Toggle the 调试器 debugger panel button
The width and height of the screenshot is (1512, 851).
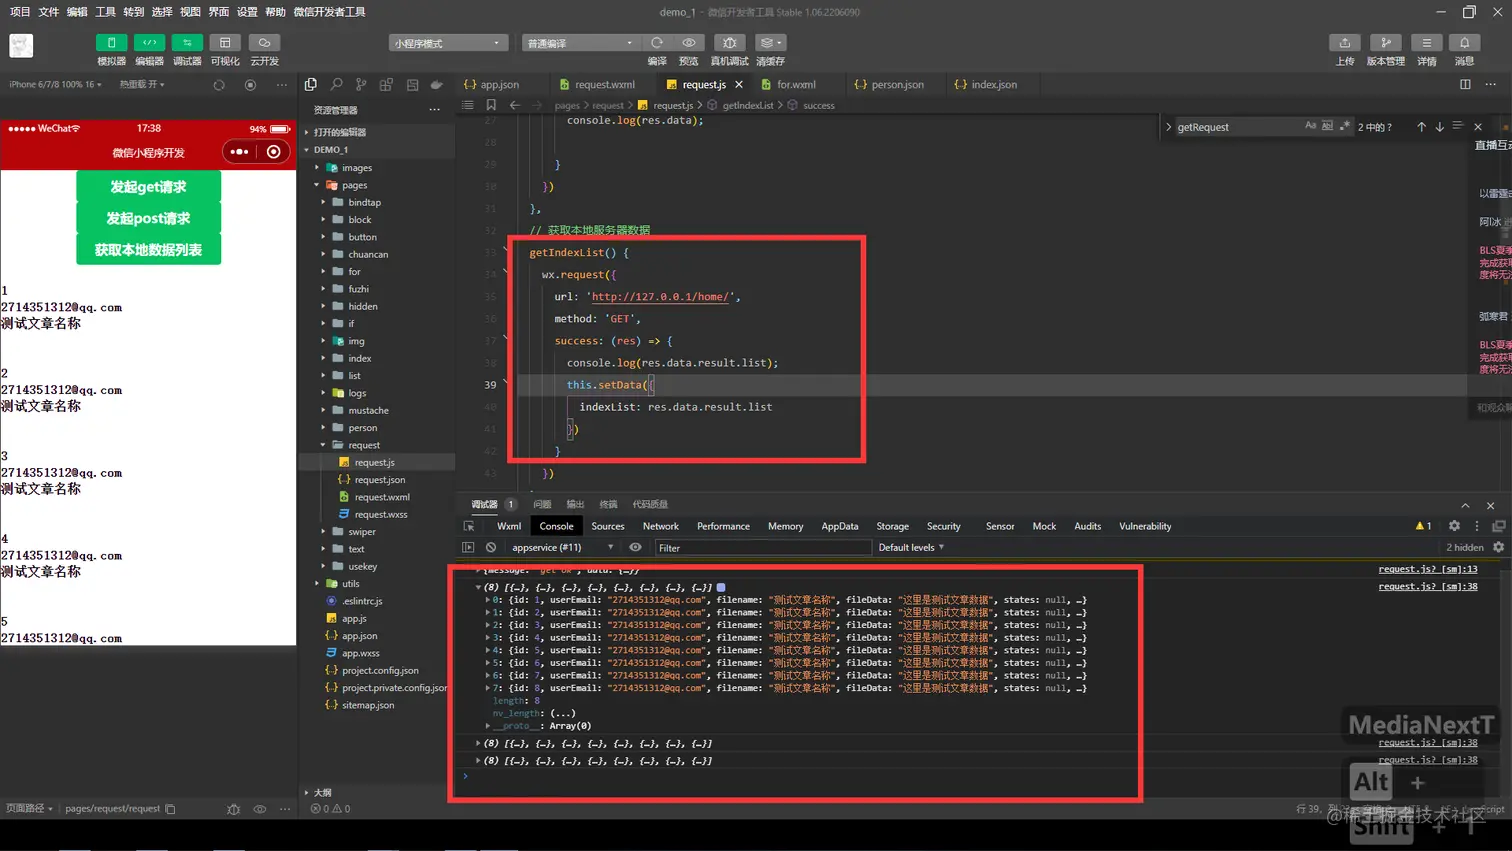pos(187,43)
